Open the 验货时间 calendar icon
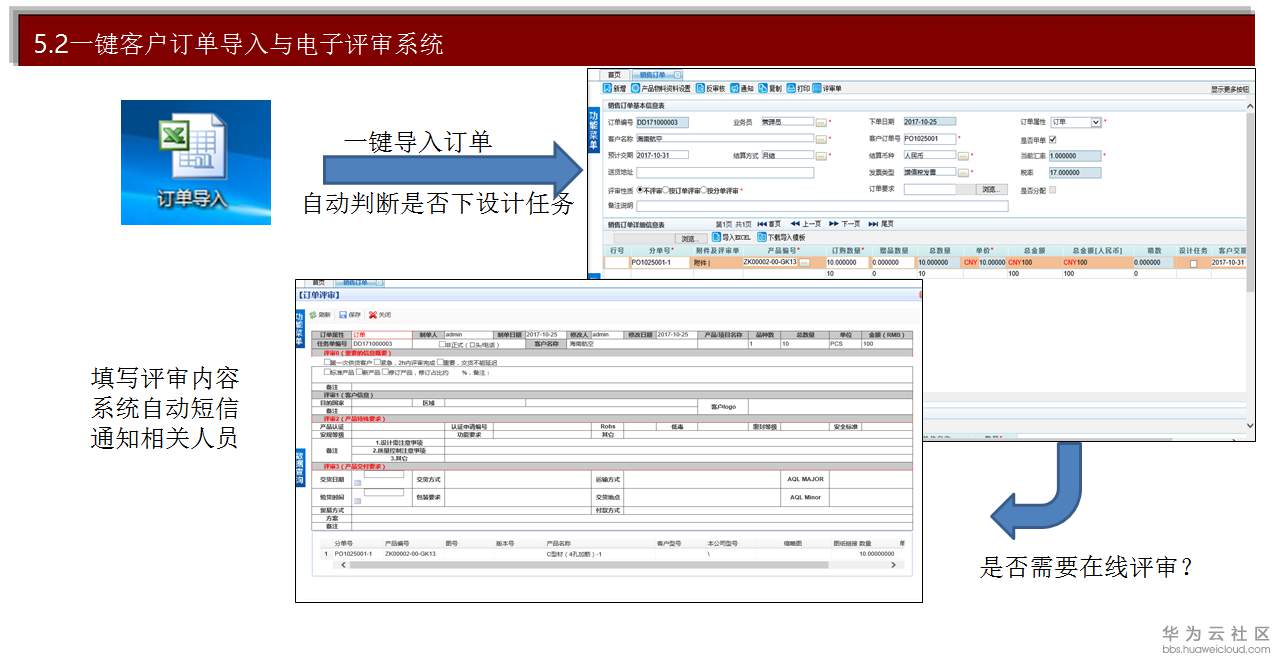Image resolution: width=1284 pixels, height=664 pixels. tap(357, 501)
